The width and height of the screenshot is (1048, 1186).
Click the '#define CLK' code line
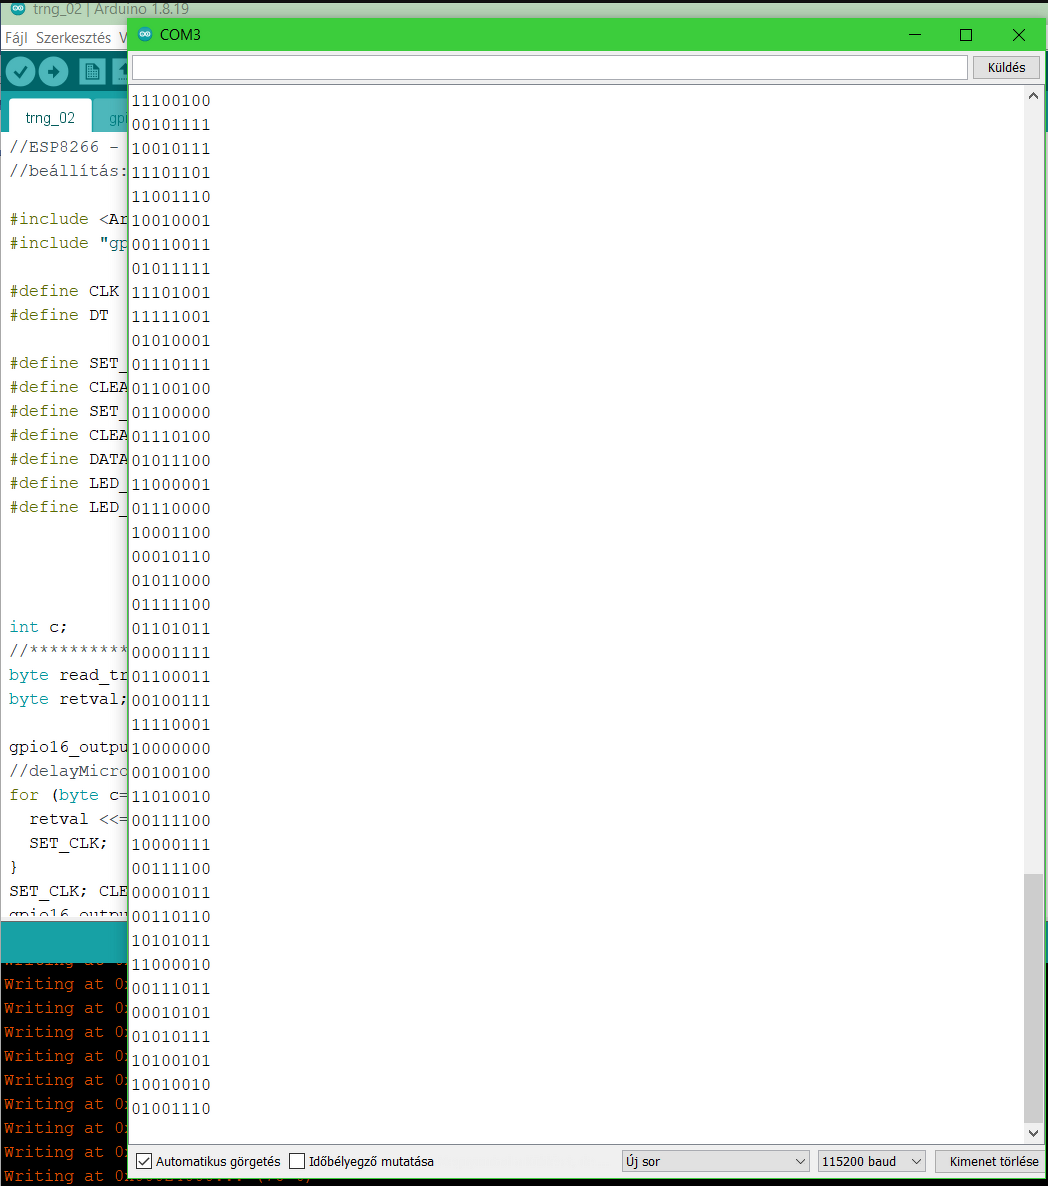click(64, 290)
